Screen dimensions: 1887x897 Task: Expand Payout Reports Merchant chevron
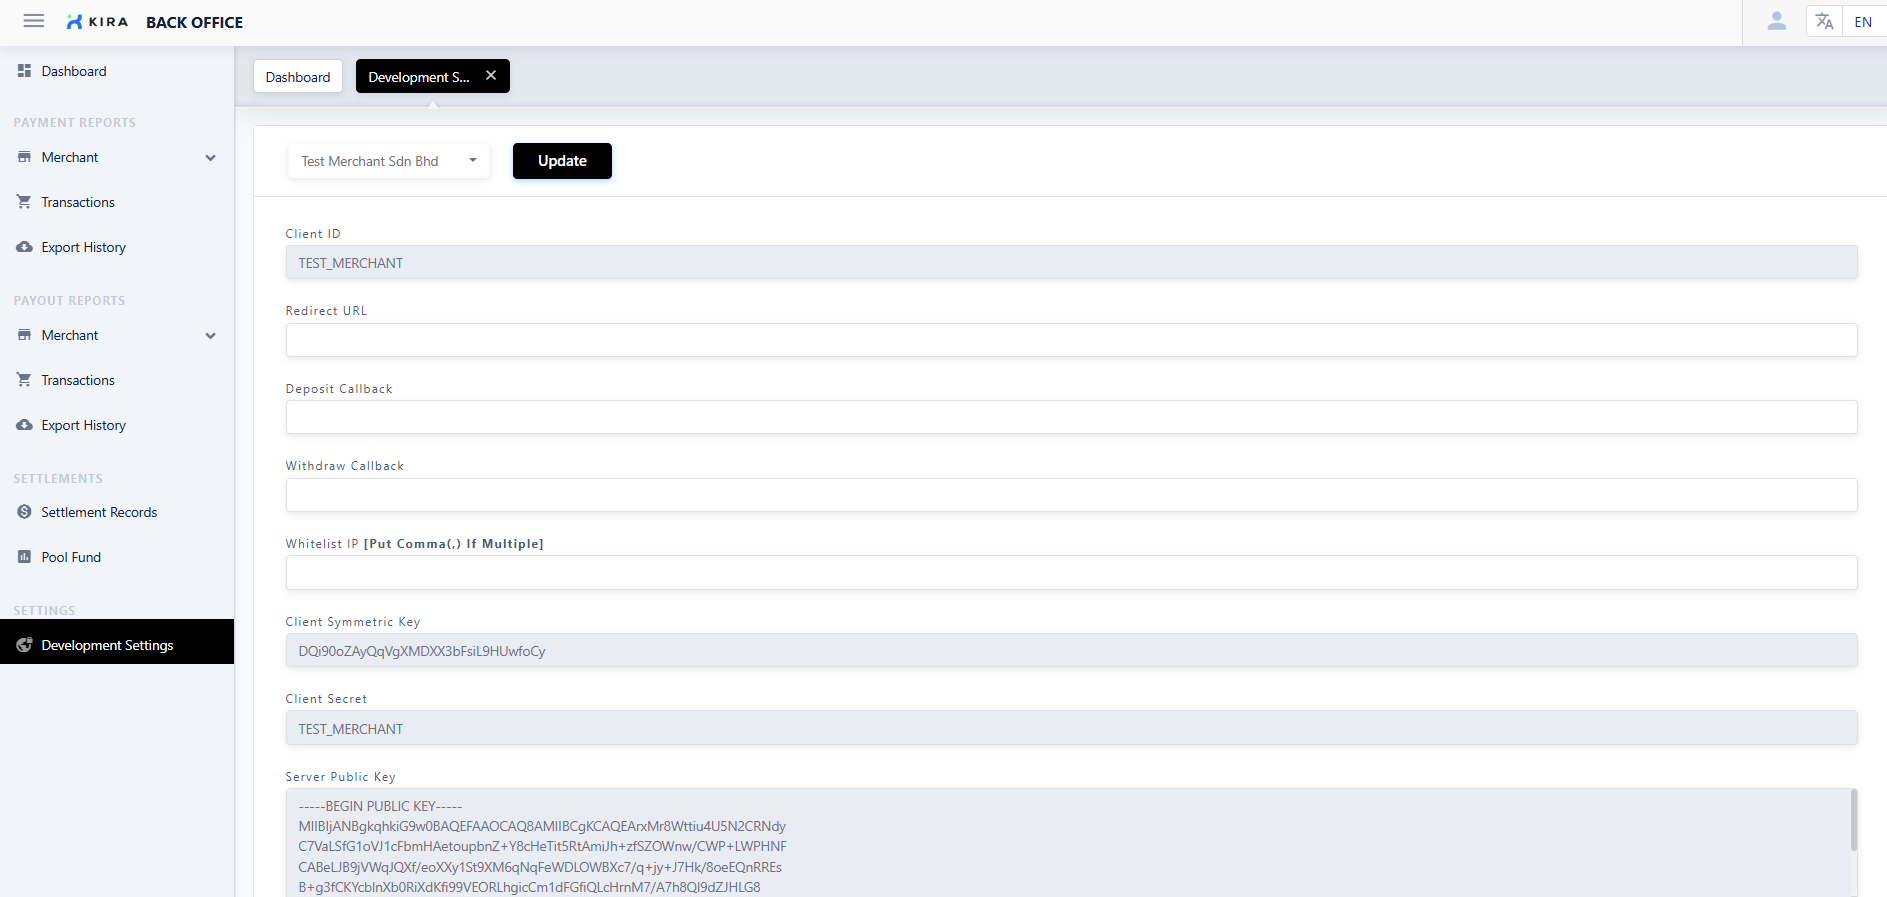click(210, 336)
